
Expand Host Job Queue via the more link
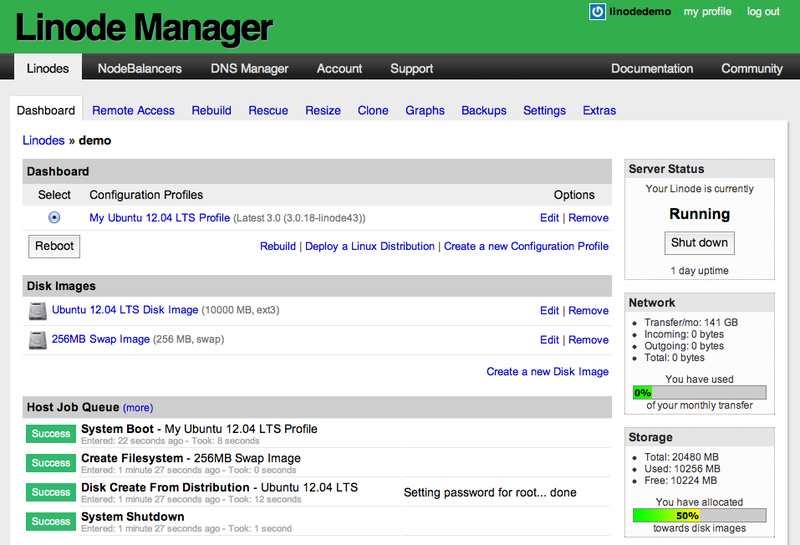point(138,408)
